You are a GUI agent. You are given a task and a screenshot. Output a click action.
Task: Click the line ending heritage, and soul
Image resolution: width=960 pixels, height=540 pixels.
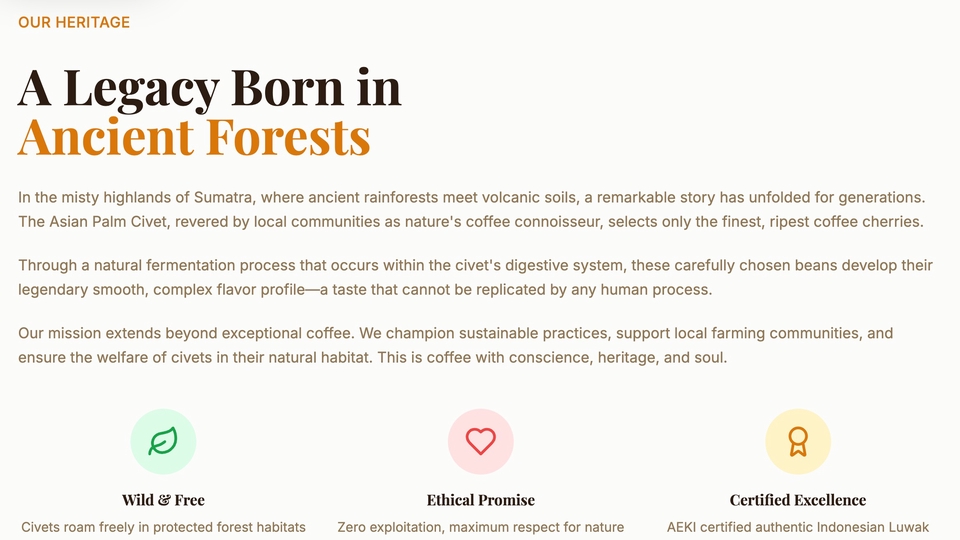coord(372,358)
